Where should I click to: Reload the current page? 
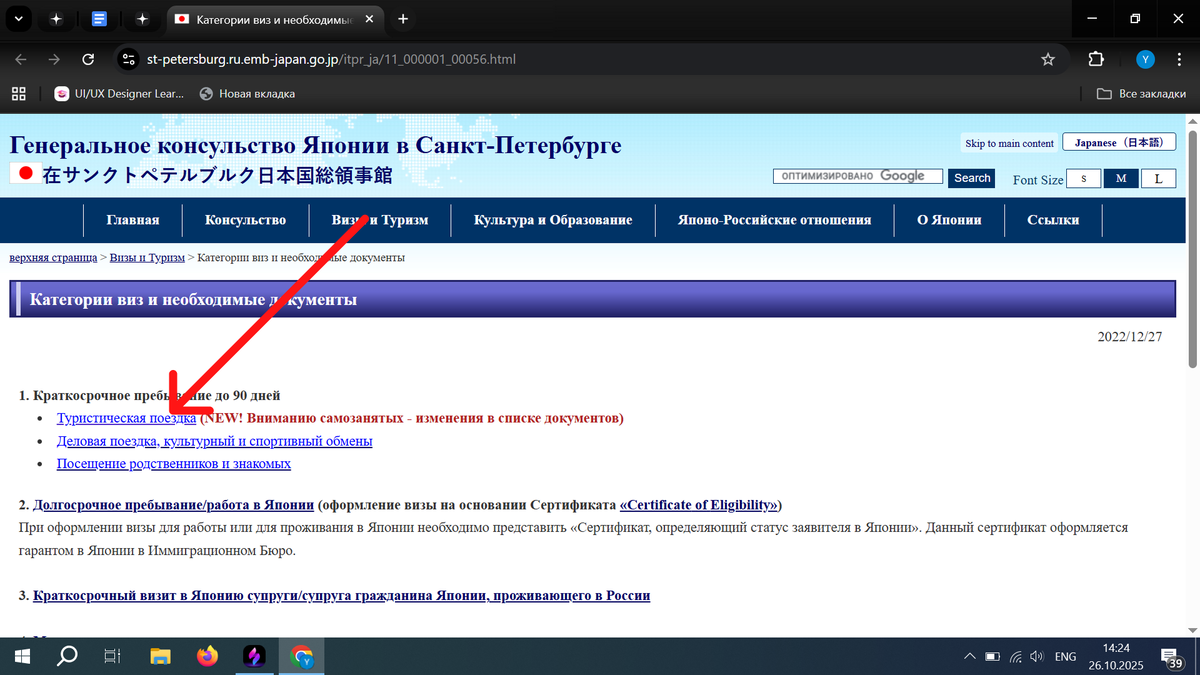(x=88, y=59)
